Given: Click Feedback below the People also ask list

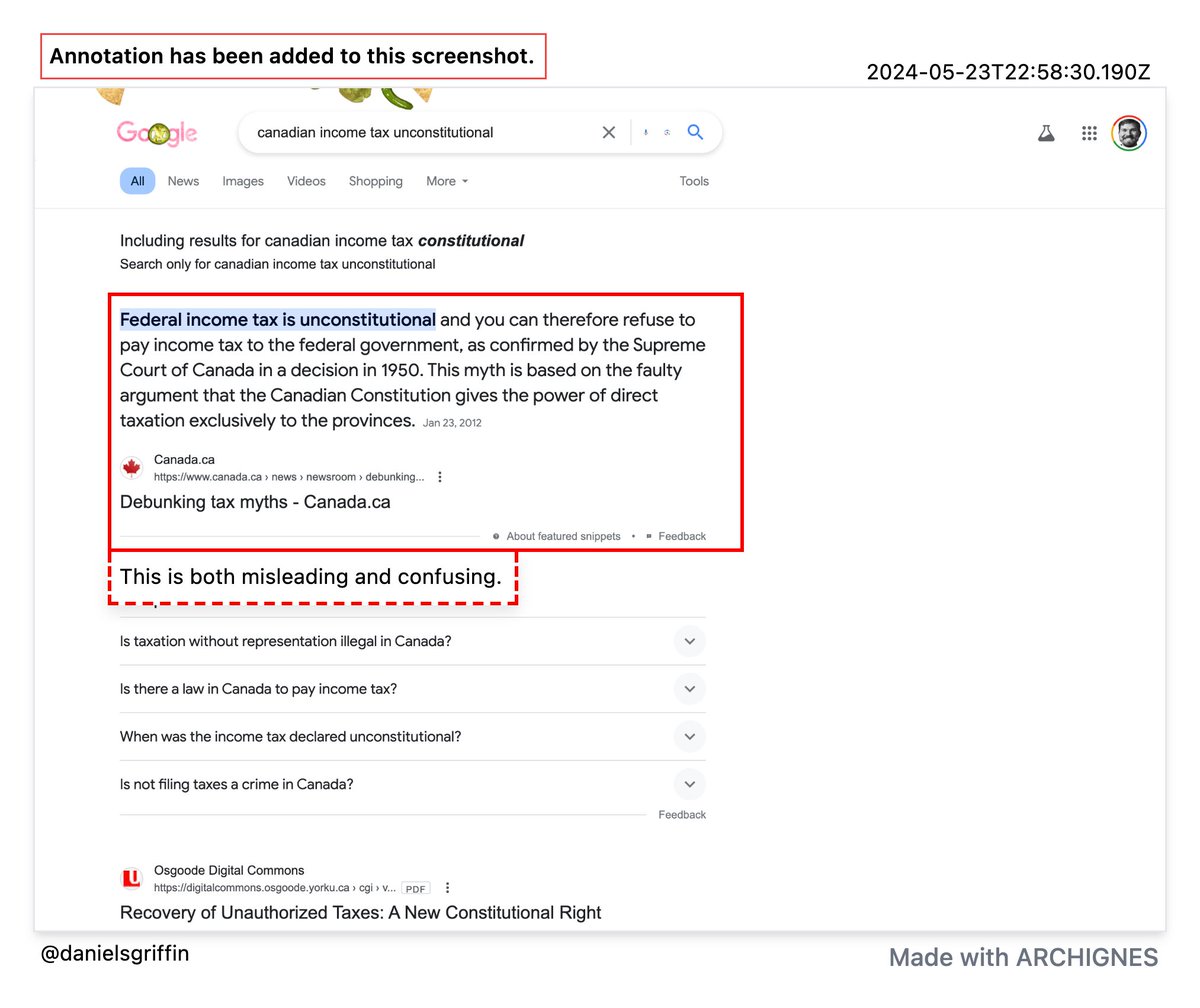Looking at the screenshot, I should point(682,815).
